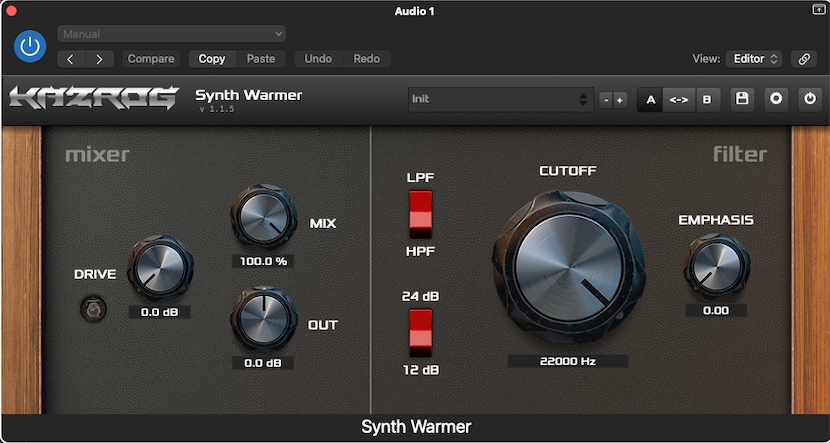Click the mix value field 100.0 %
This screenshot has height=443, width=830.
click(x=263, y=261)
